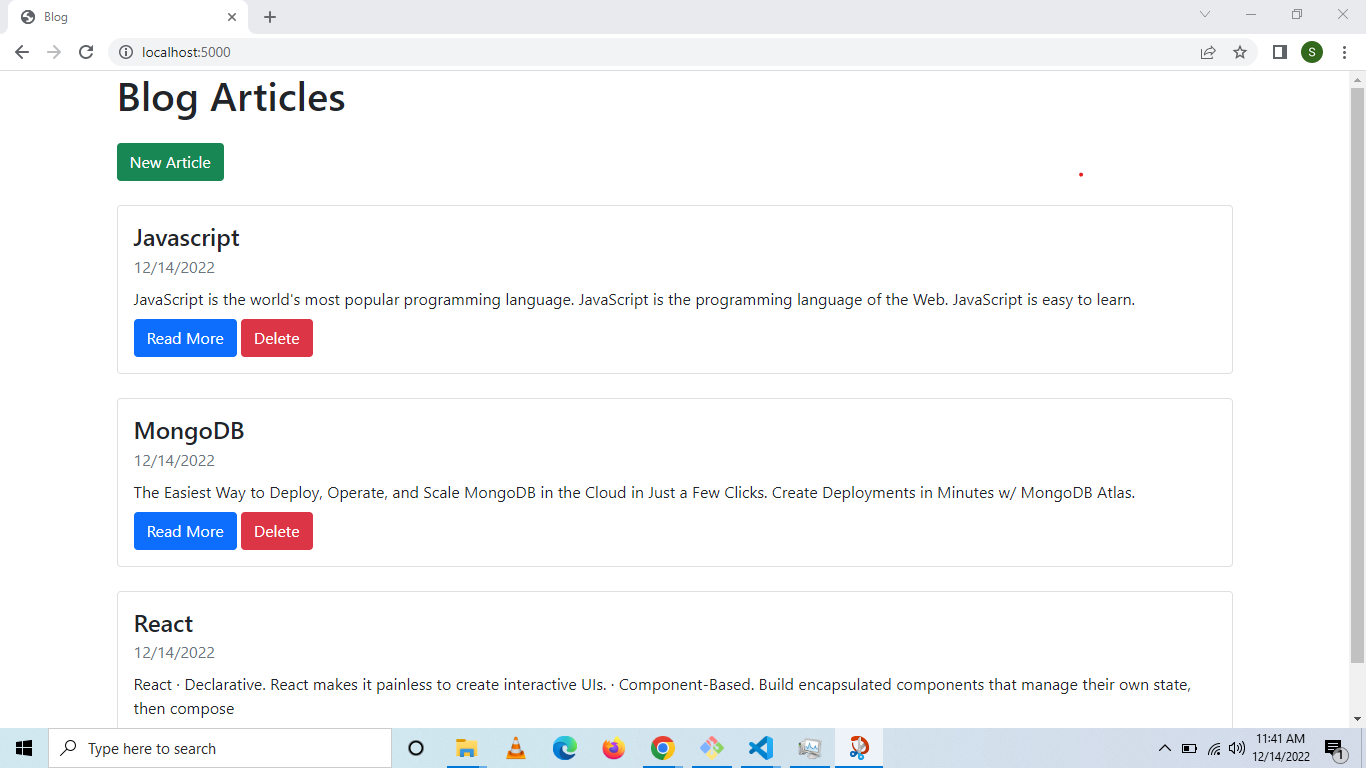Open Cortana circle icon
1366x768 pixels.
(x=416, y=748)
